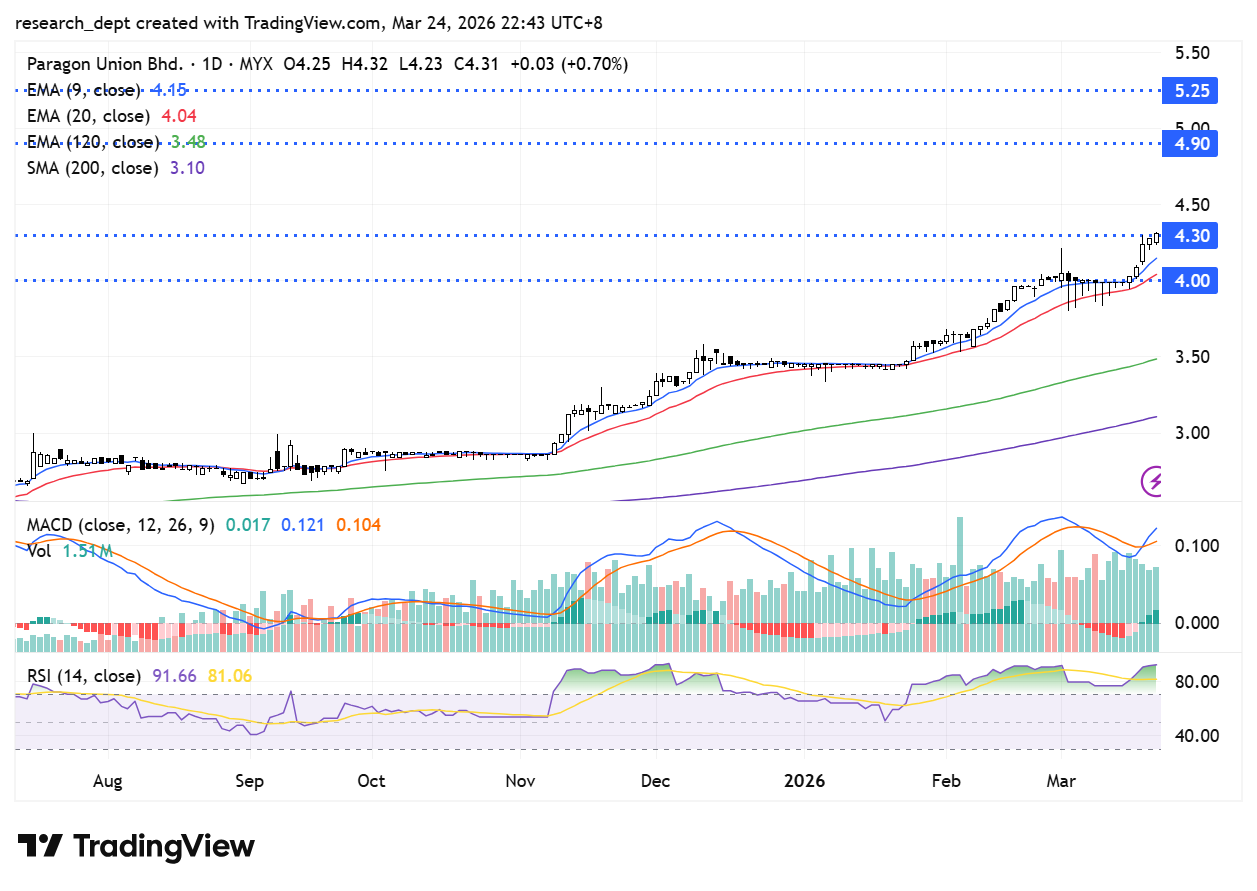This screenshot has height=891, width=1257.
Task: Click the Mar label on time axis
Action: pos(1060,781)
